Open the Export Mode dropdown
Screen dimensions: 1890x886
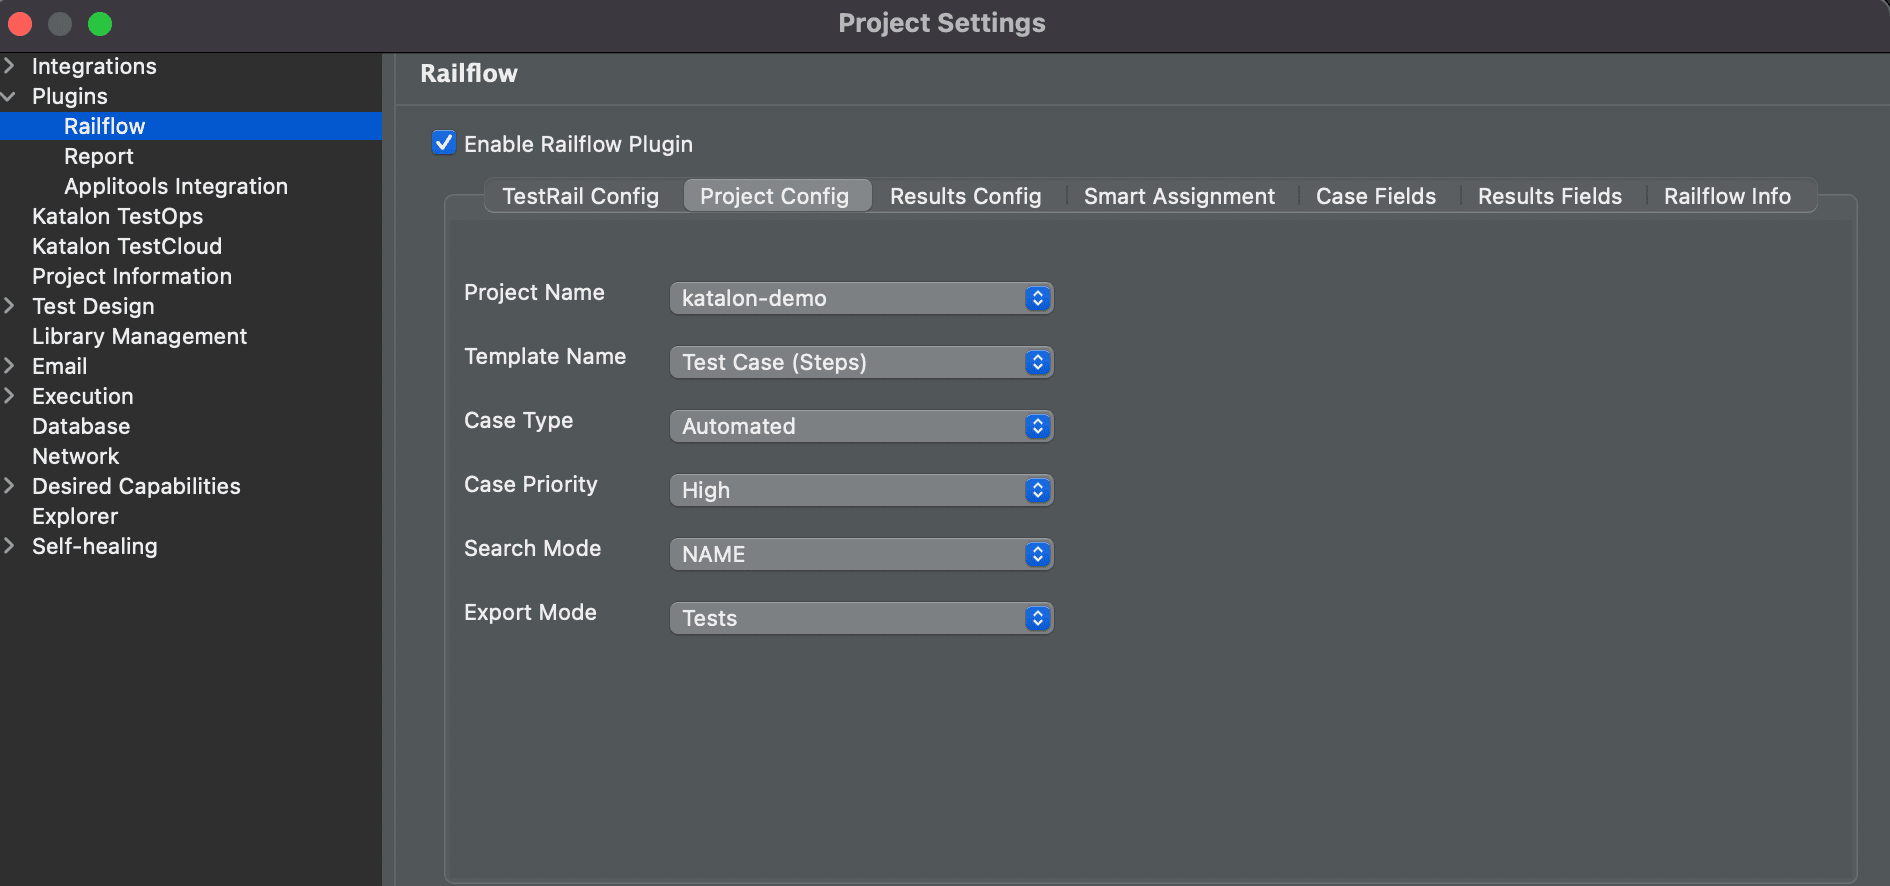(x=861, y=618)
